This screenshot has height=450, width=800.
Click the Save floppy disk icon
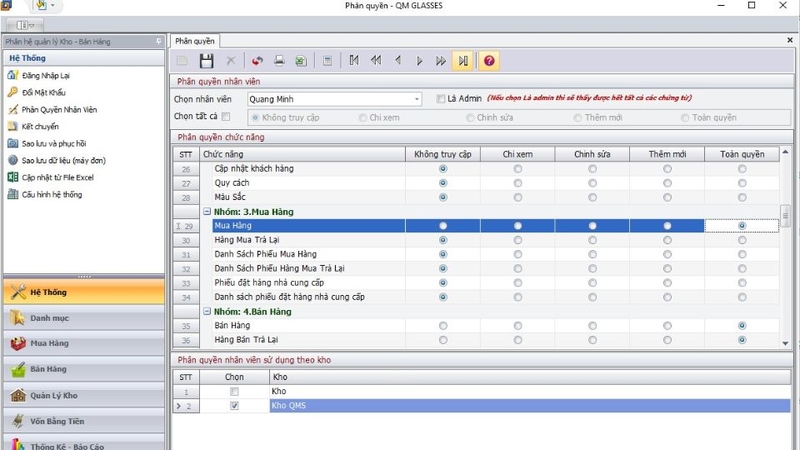206,61
